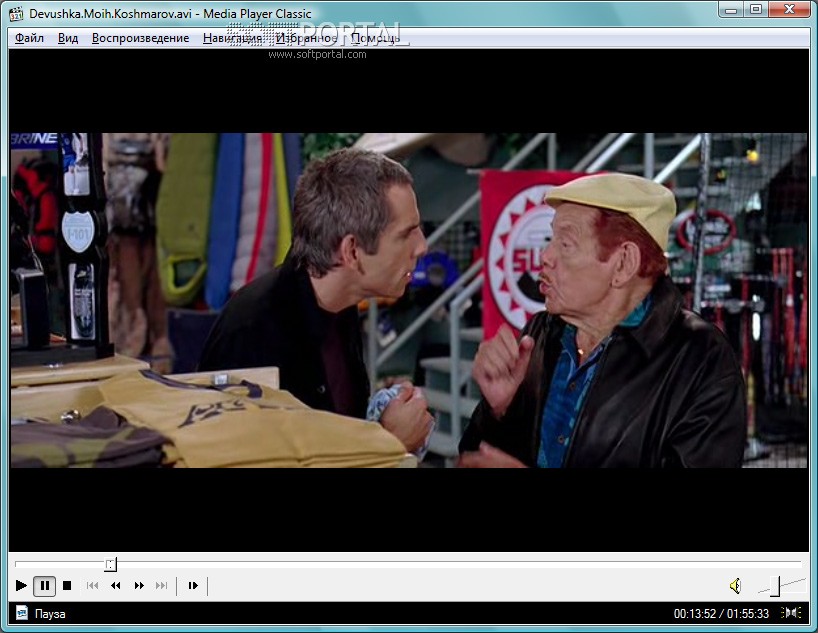Expand the Навигация menu
The width and height of the screenshot is (818, 633).
click(232, 38)
